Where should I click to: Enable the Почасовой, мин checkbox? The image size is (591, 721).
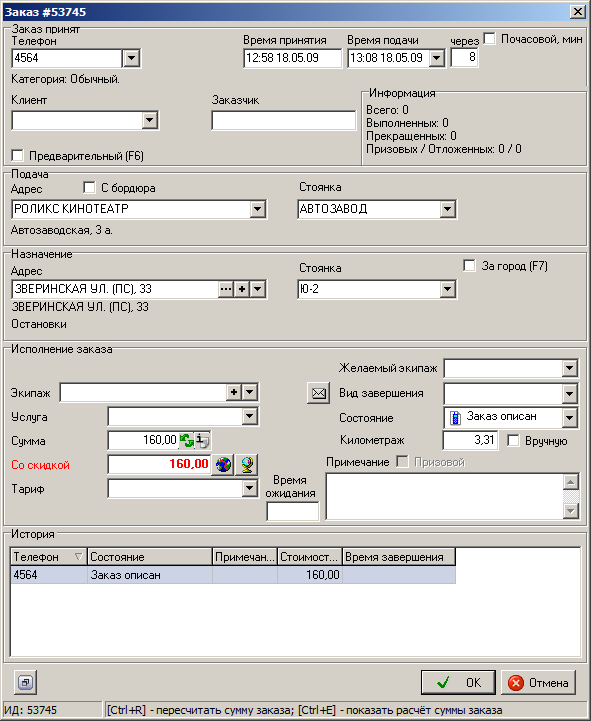490,39
